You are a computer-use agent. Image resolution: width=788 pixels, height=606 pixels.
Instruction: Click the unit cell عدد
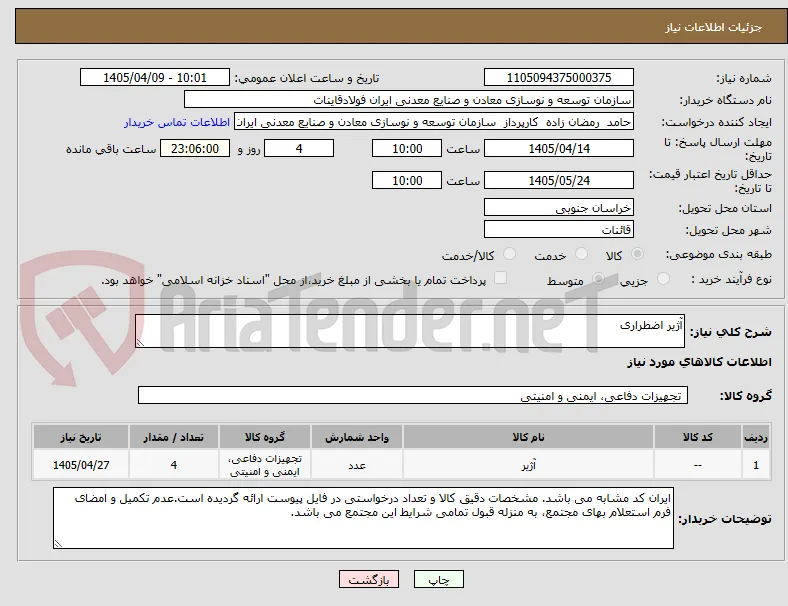357,465
